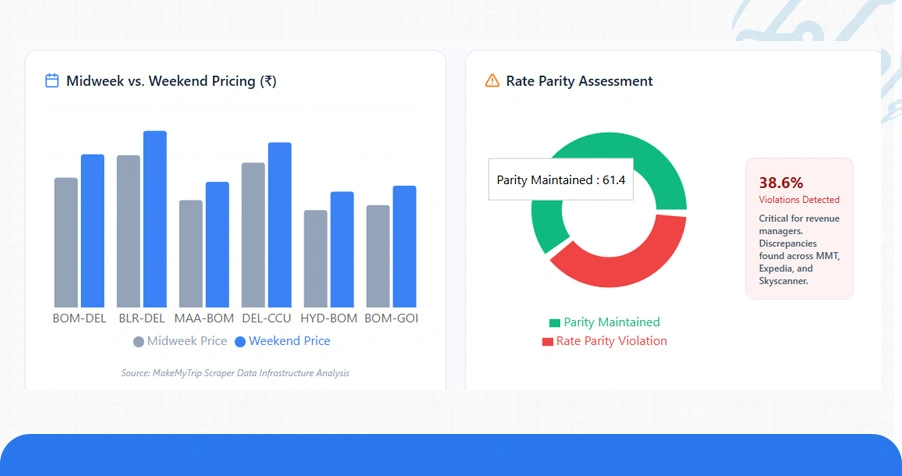Click the 38.6% violations detected figure
The image size is (902, 476).
pos(781,183)
